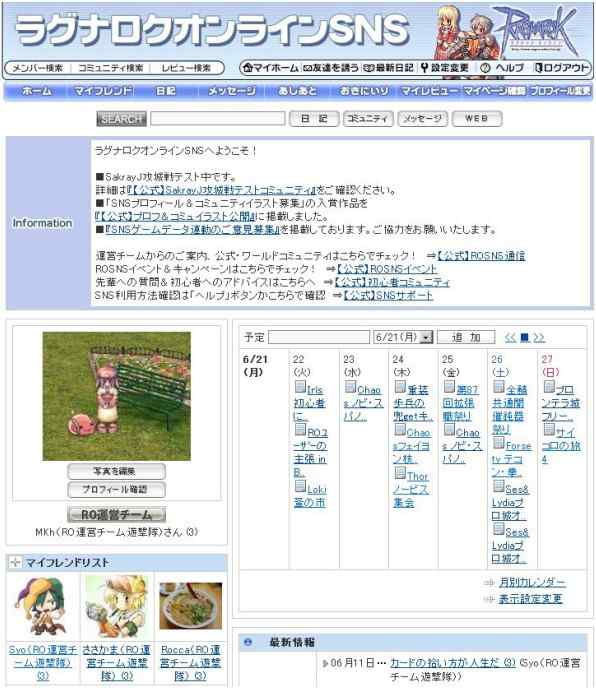This screenshot has height=688, width=596.
Task: Click the blue current-week square icon
Action: point(524,337)
